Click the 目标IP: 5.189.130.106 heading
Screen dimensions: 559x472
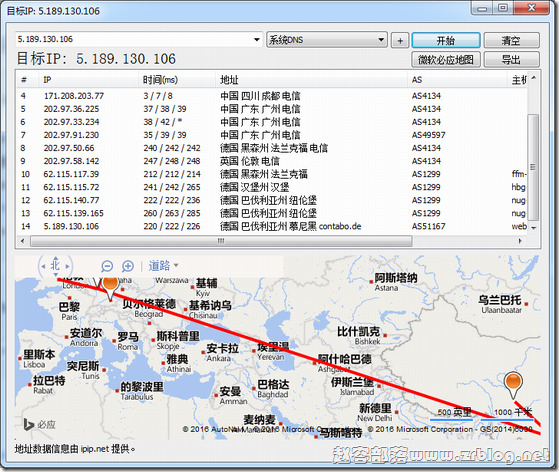click(96, 58)
